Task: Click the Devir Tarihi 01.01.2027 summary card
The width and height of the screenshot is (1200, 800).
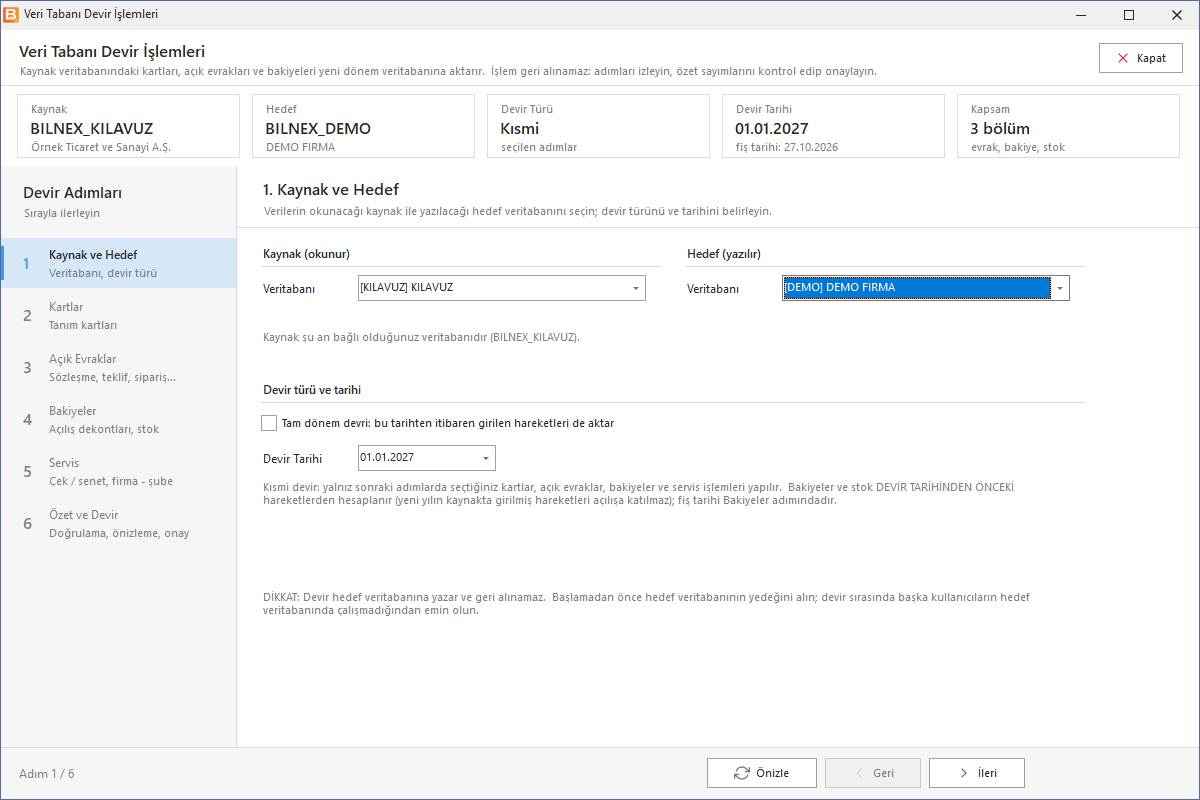Action: pos(833,126)
